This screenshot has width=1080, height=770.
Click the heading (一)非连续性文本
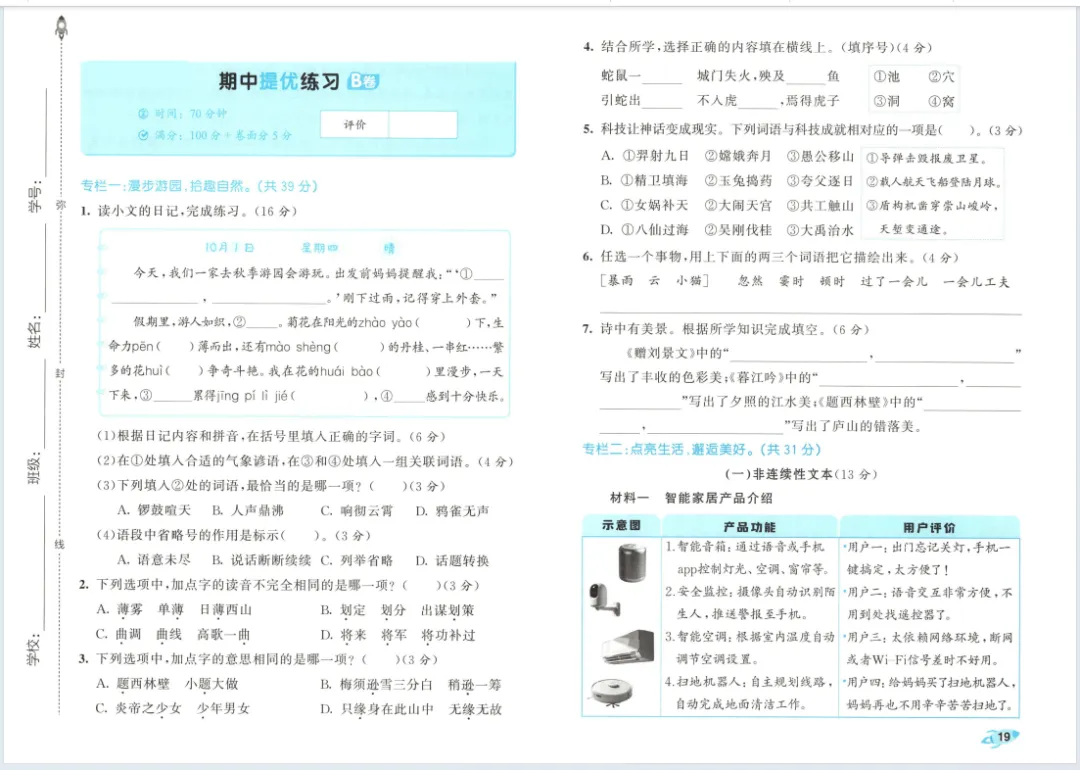click(x=800, y=474)
